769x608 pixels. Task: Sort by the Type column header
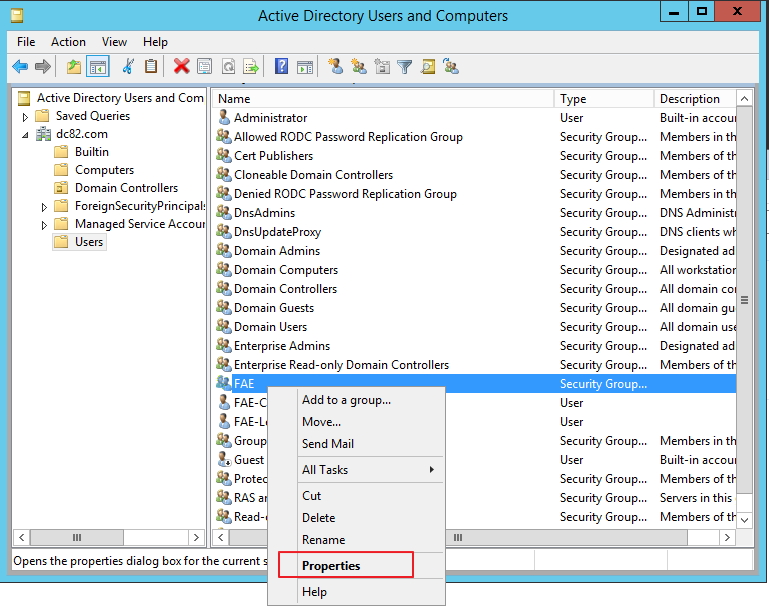click(x=604, y=99)
